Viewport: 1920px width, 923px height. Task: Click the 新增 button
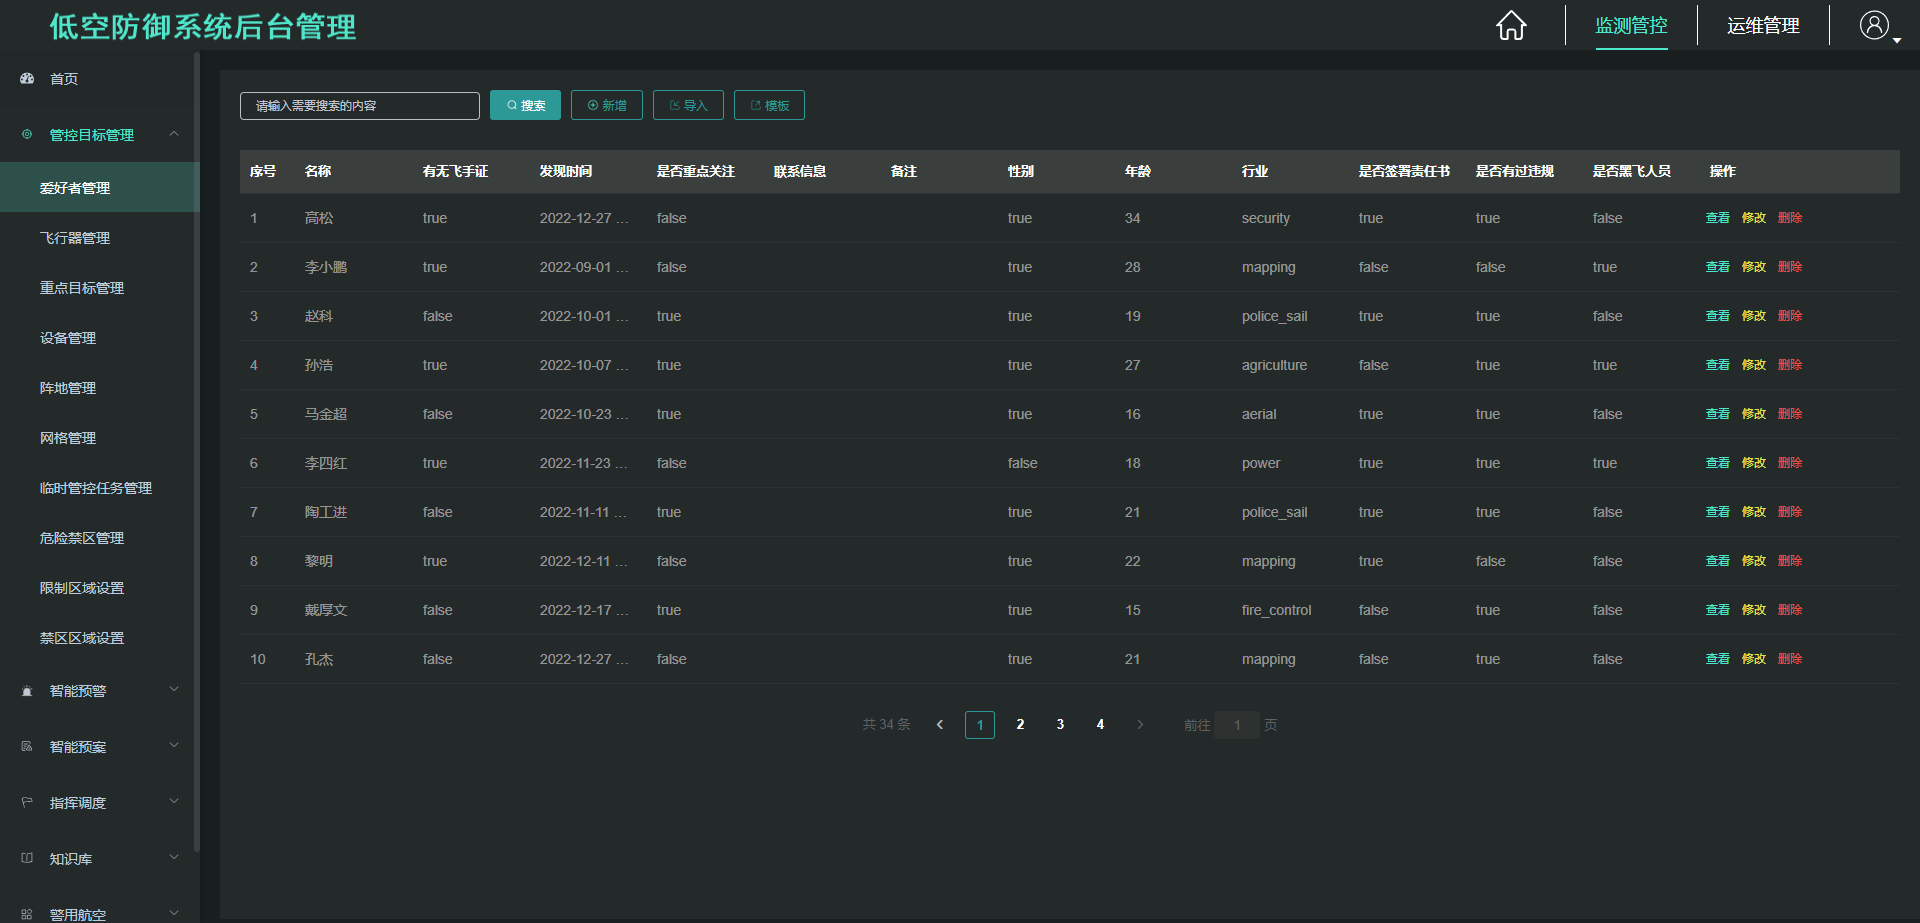click(x=607, y=105)
